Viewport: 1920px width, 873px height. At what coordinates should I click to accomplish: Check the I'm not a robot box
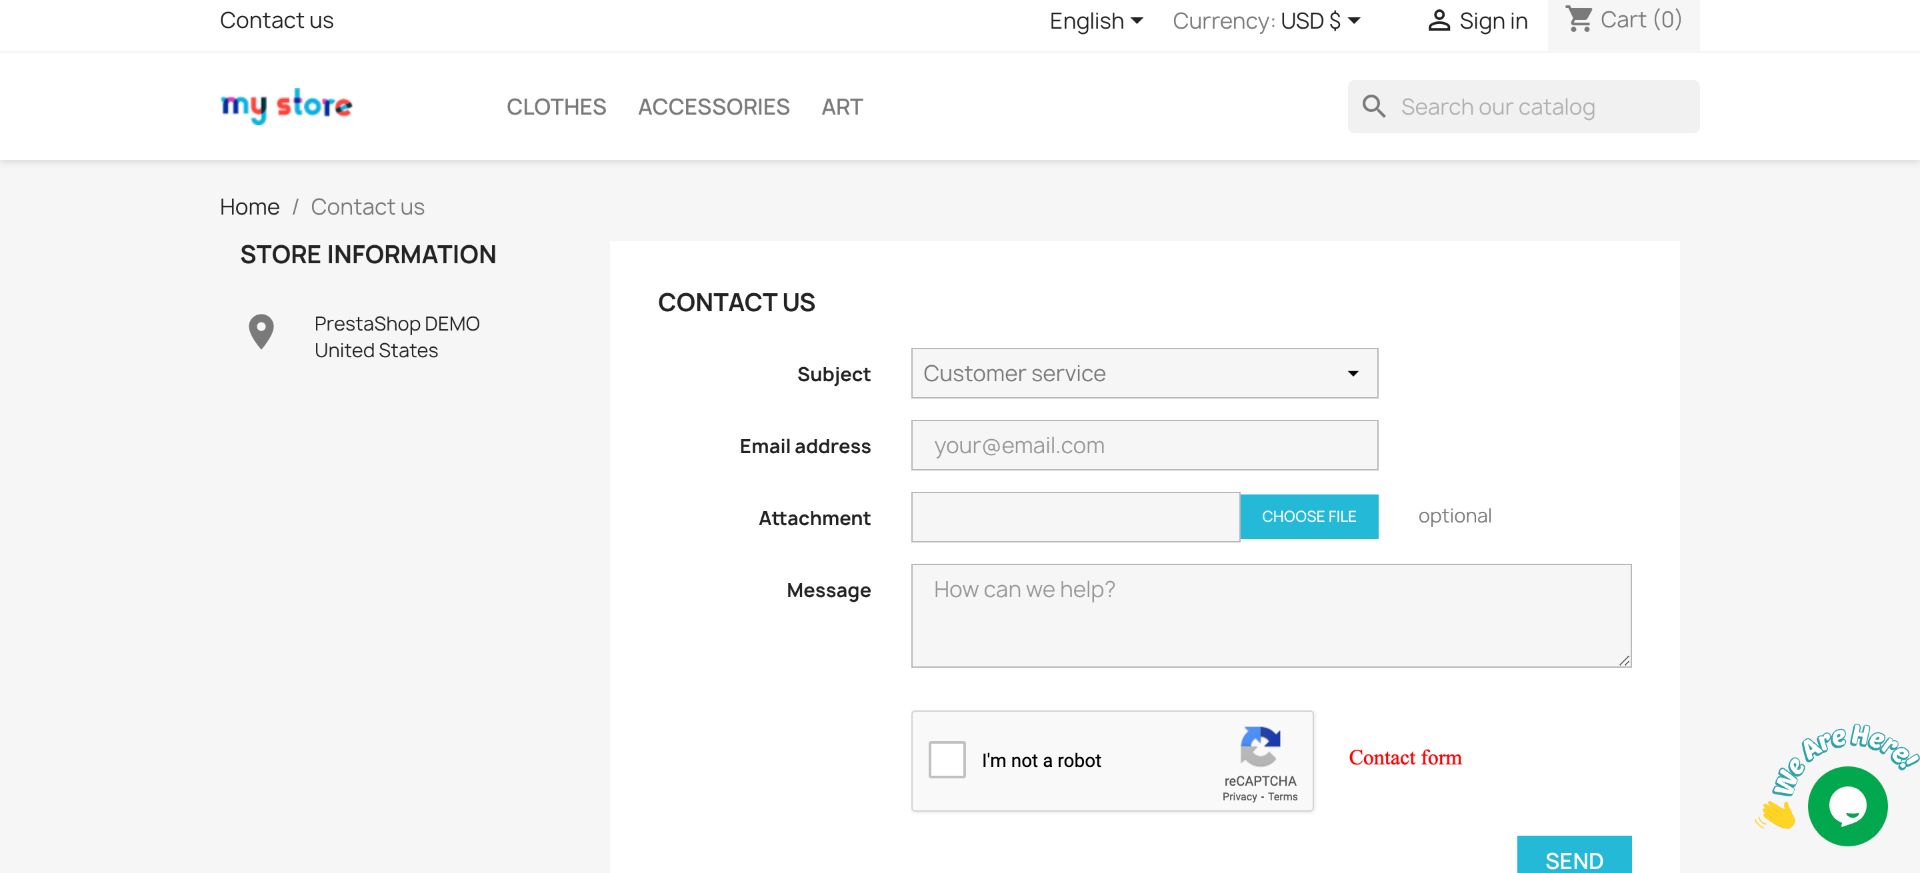pyautogui.click(x=947, y=760)
